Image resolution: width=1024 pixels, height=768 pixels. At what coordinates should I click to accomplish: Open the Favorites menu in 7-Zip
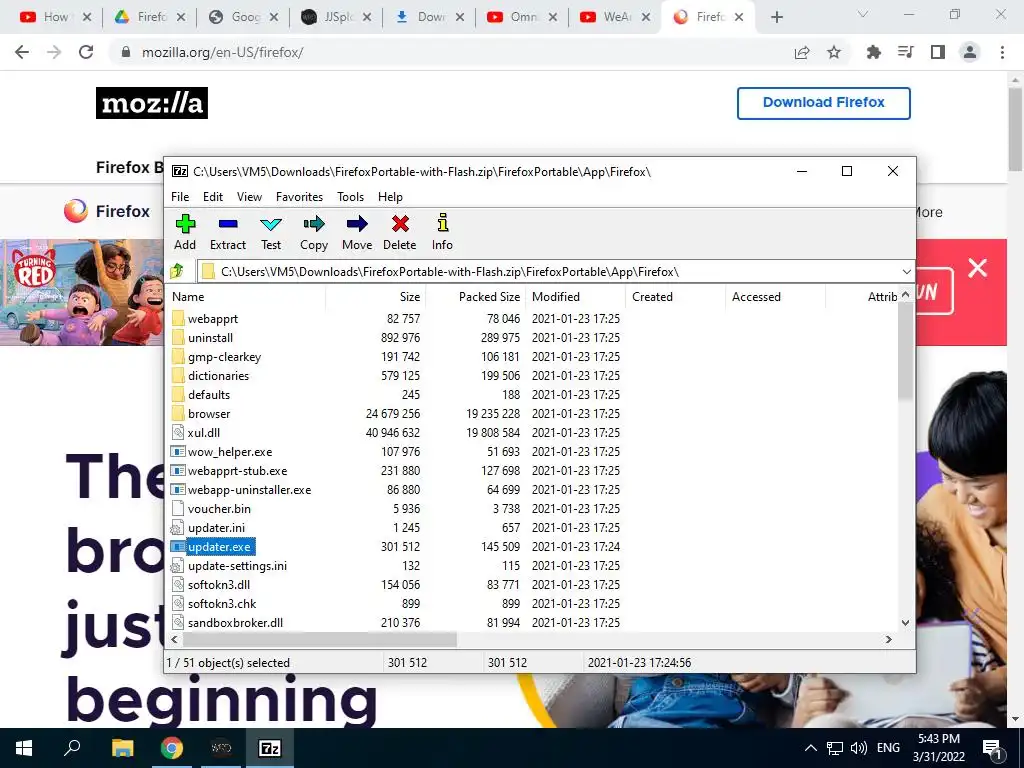tap(300, 197)
